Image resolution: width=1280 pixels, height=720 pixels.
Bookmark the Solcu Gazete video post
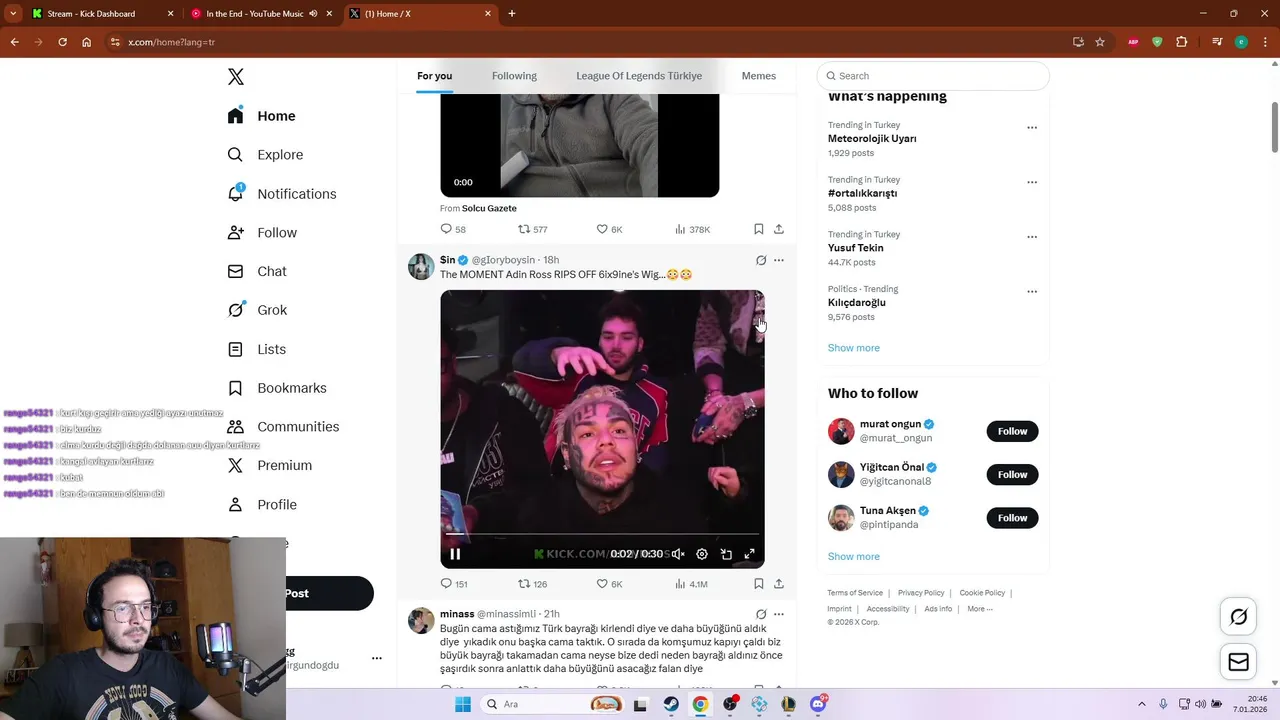[758, 229]
